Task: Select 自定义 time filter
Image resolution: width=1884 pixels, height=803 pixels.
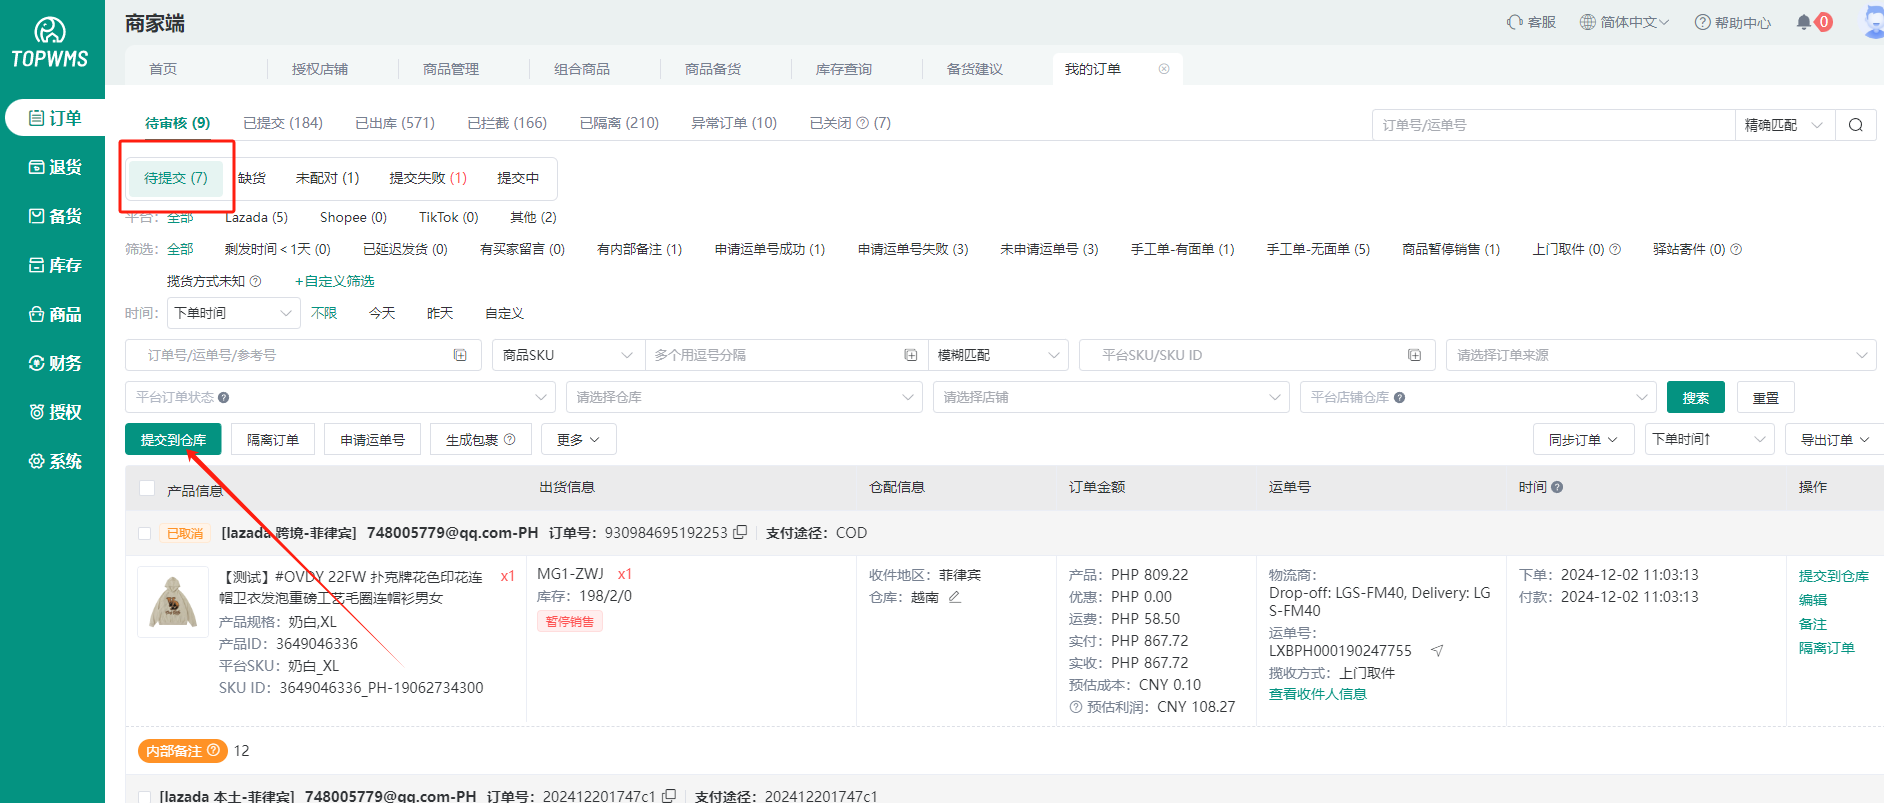Action: pos(504,313)
